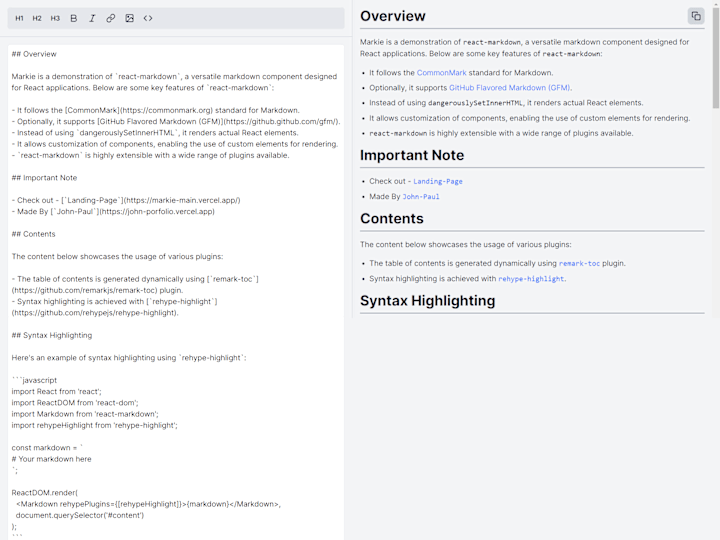Click the '- Made By [`John-Paul`]' editor line

click(113, 212)
